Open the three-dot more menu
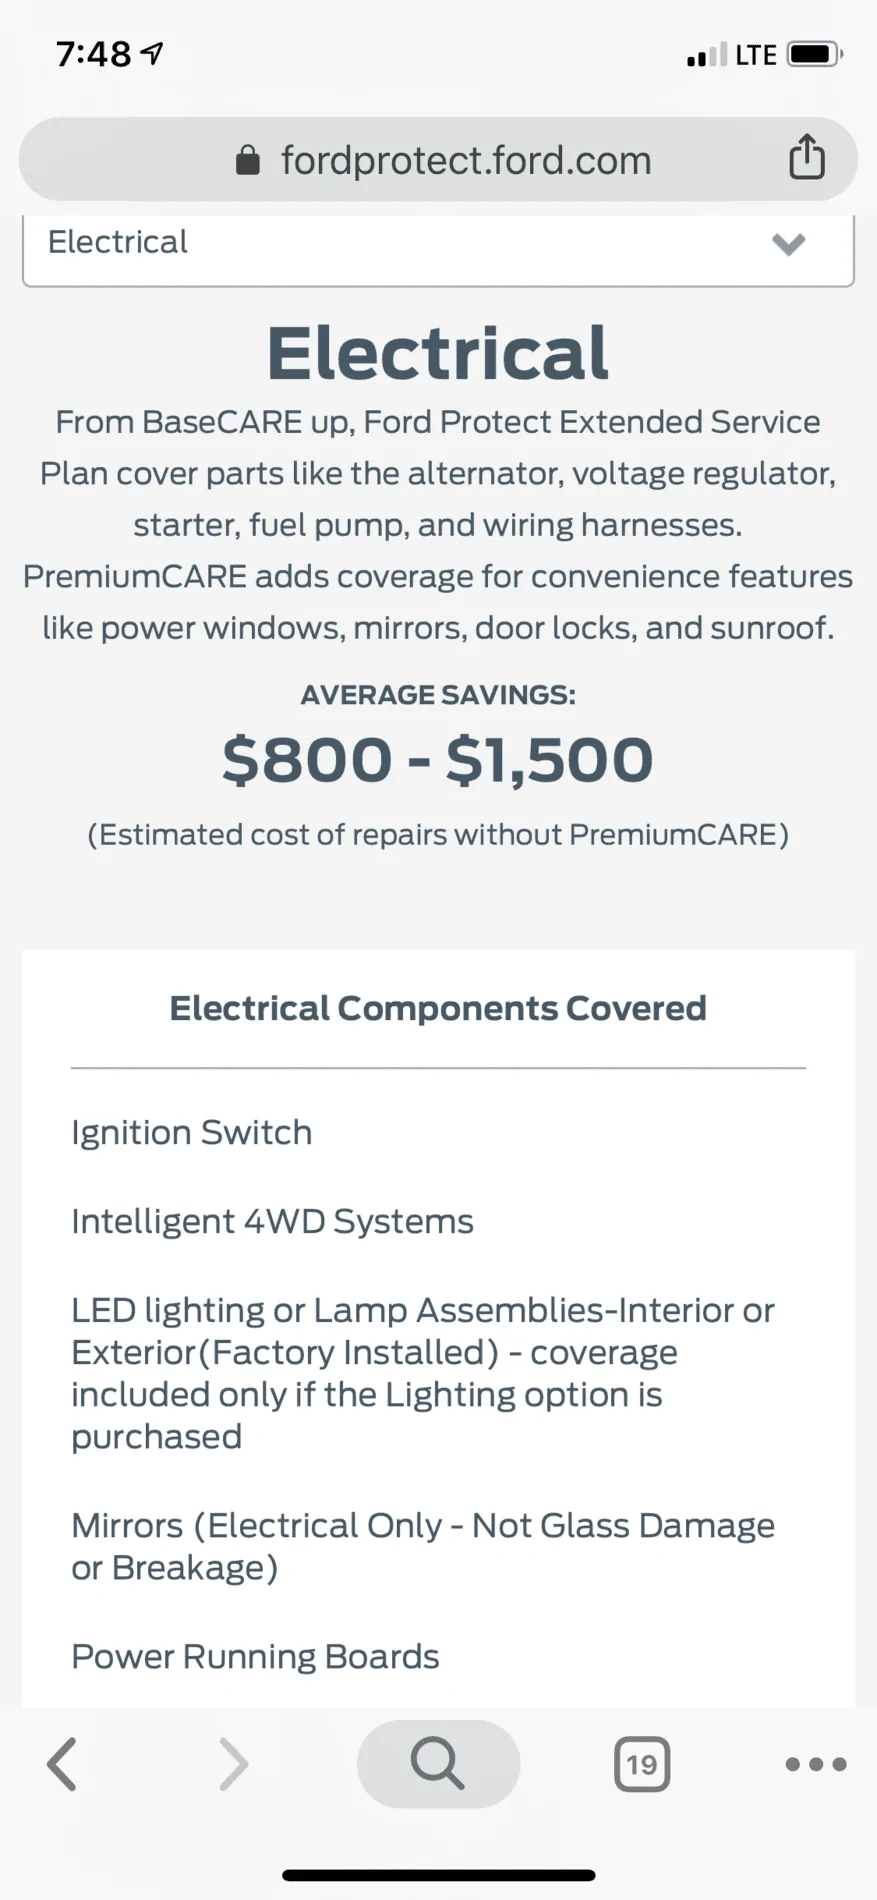 (816, 1764)
